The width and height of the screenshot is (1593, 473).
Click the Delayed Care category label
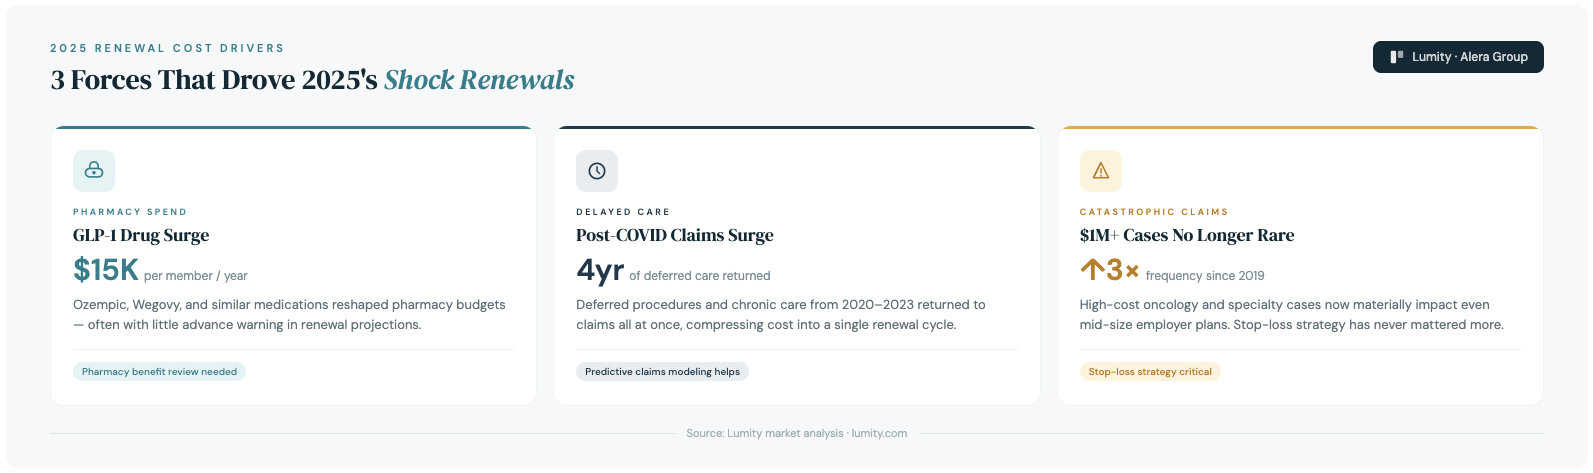coord(623,212)
